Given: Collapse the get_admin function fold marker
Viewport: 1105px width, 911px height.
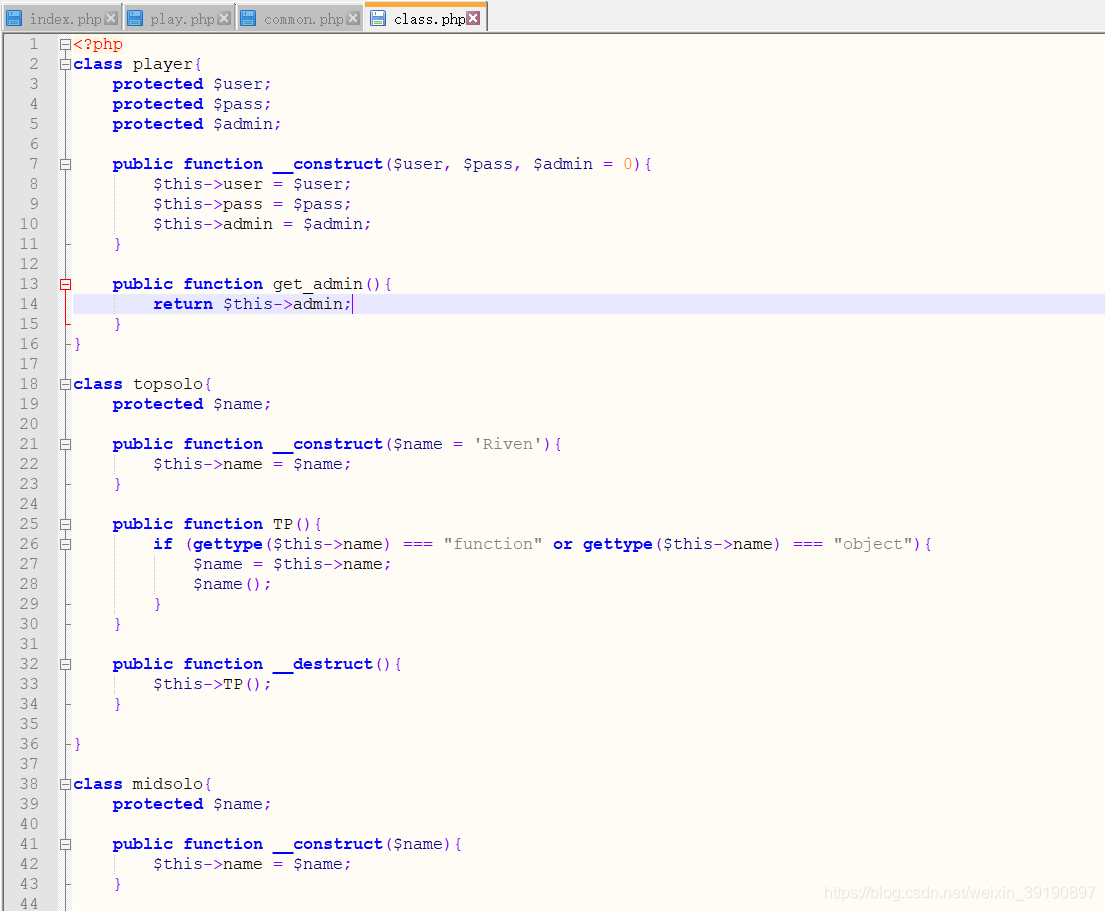Looking at the screenshot, I should 66,285.
